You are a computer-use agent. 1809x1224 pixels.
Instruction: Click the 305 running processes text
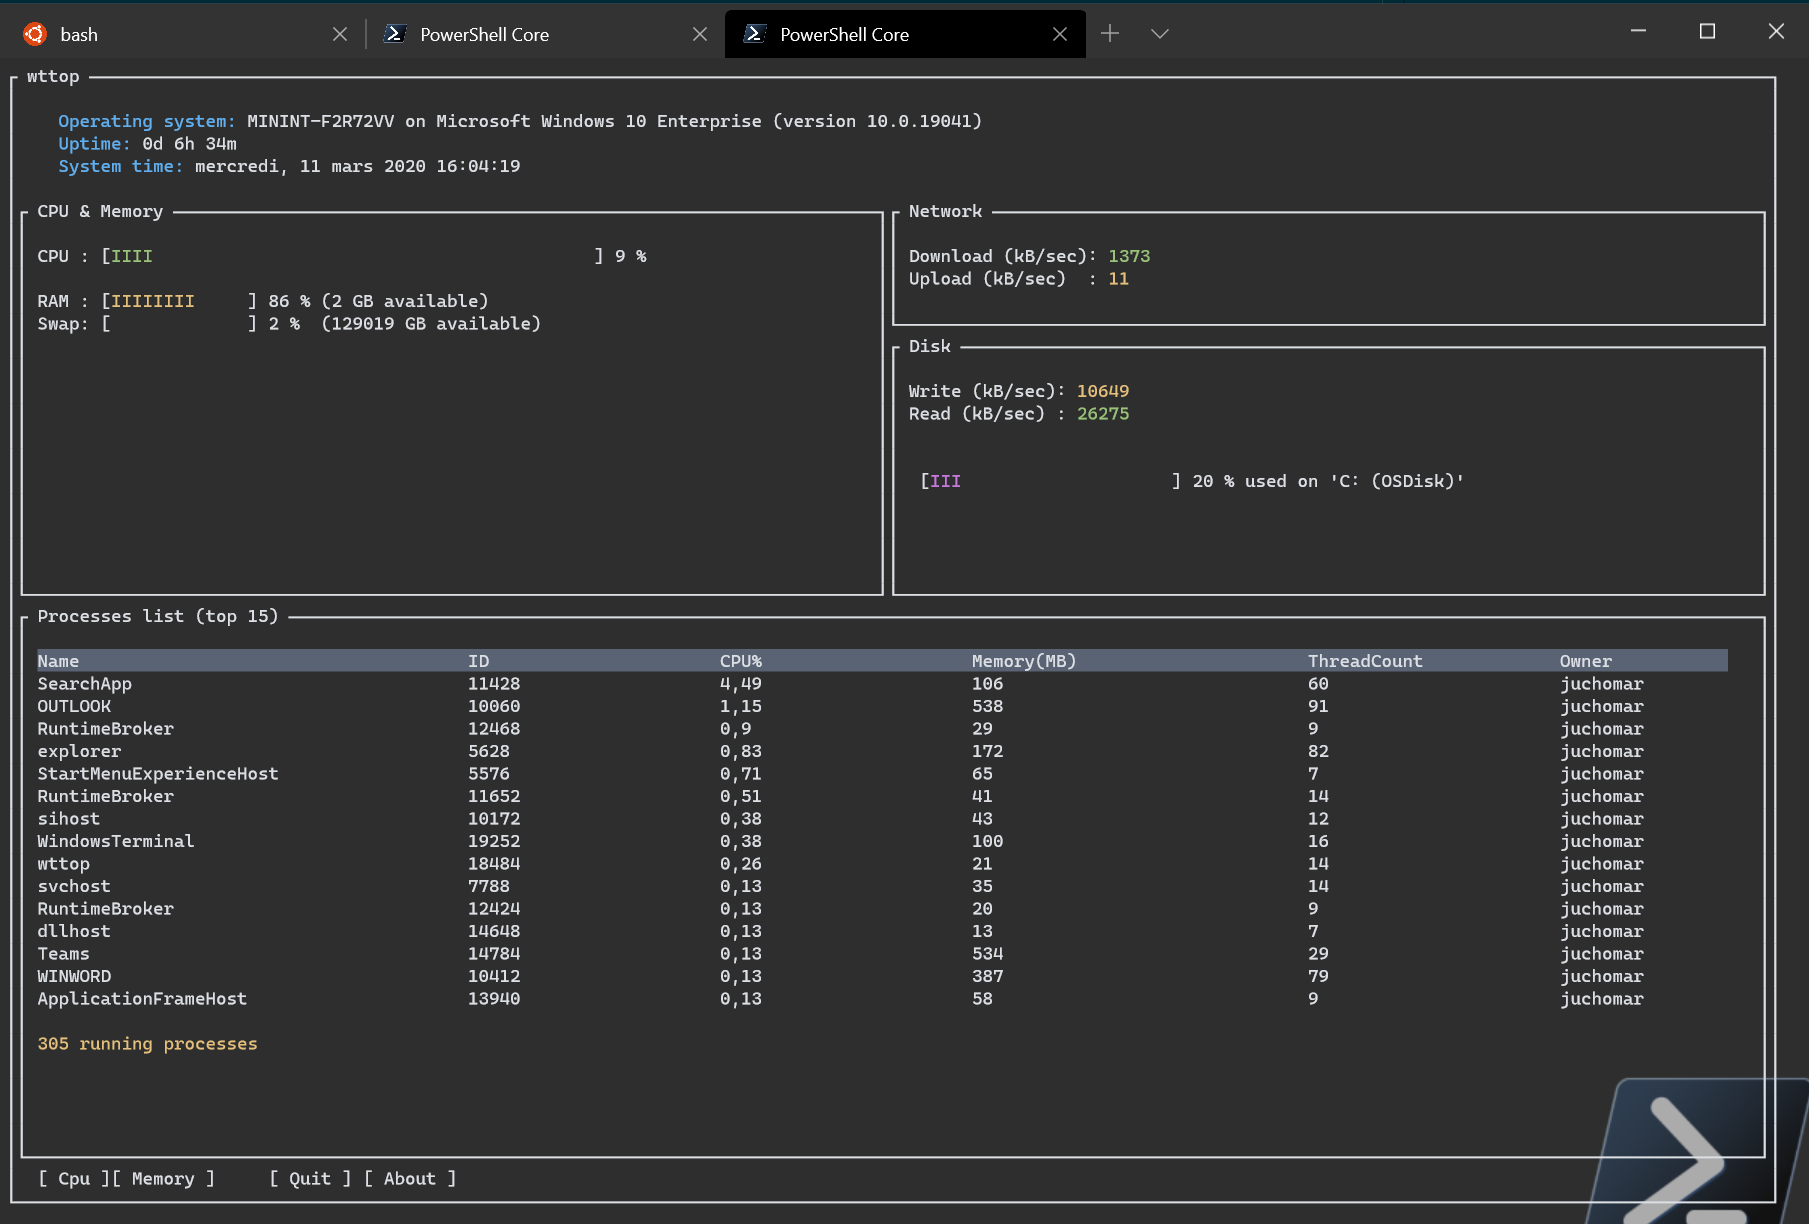coord(148,1044)
